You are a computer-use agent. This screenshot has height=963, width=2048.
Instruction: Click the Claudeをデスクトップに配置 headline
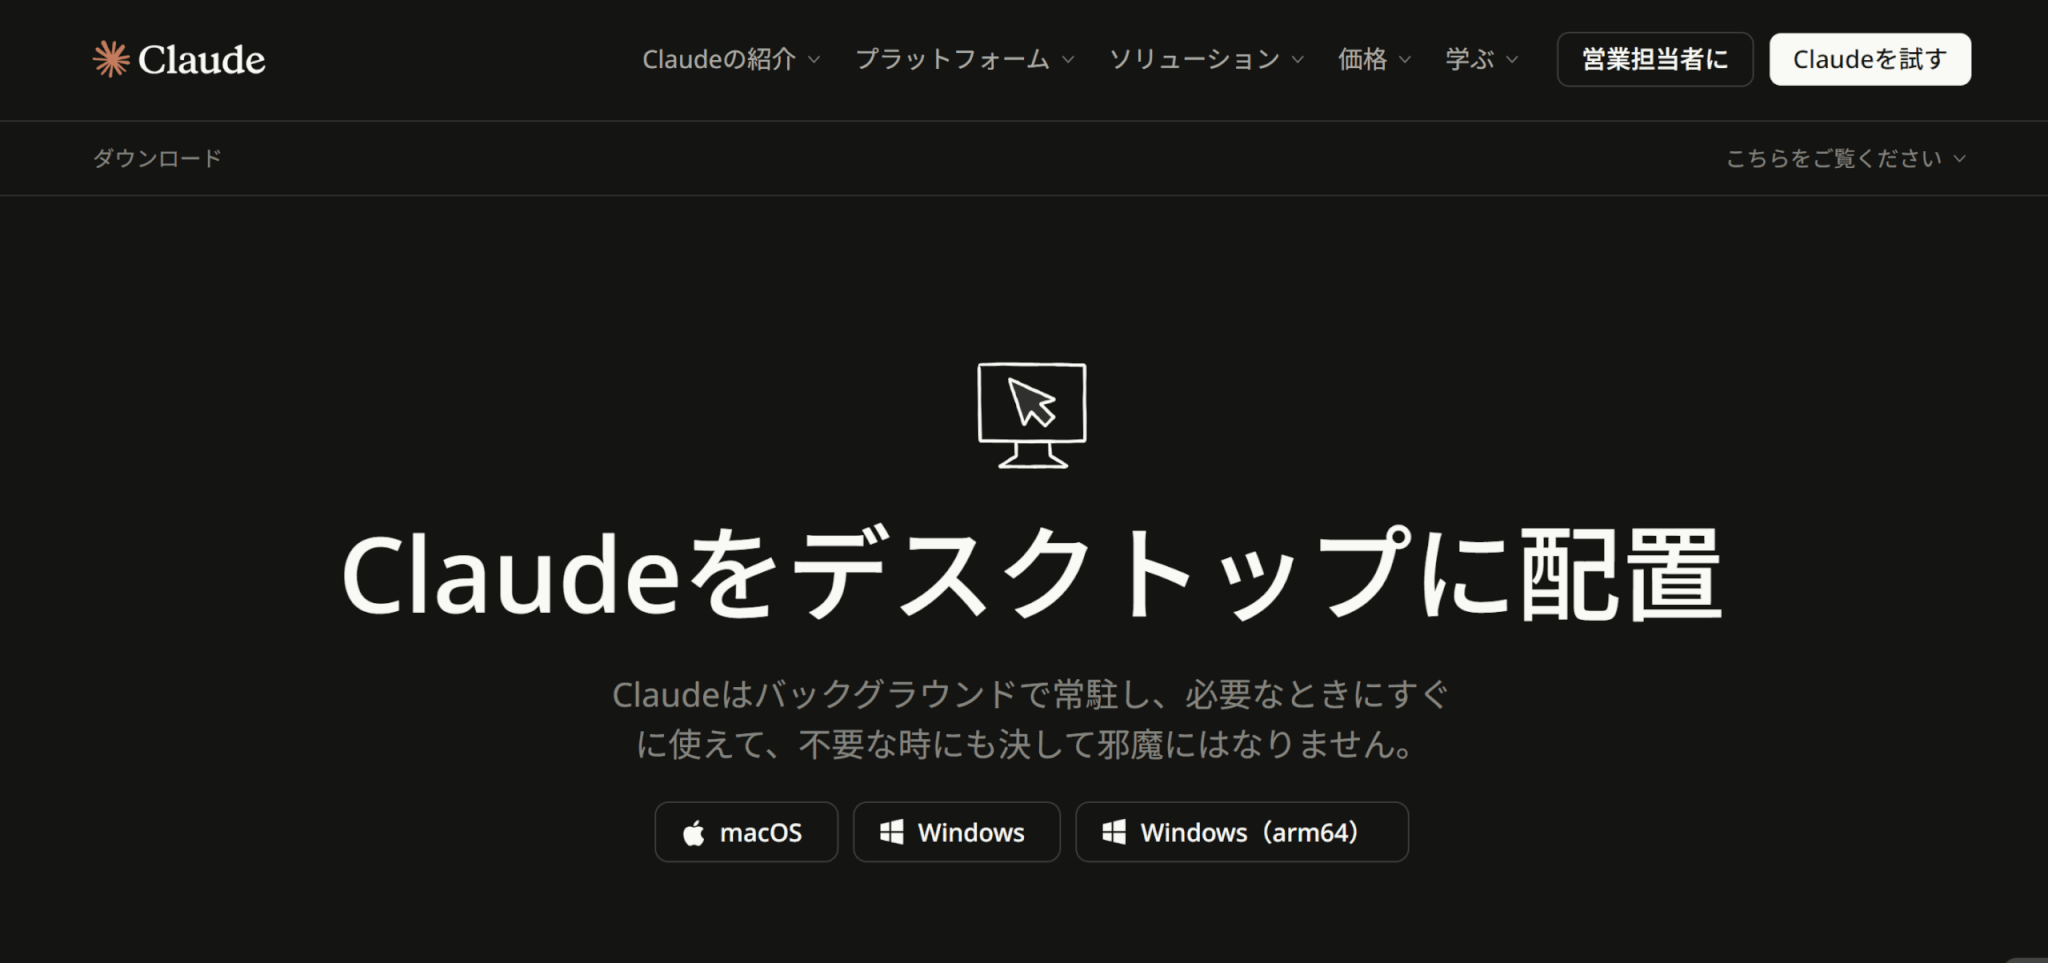(x=1031, y=575)
